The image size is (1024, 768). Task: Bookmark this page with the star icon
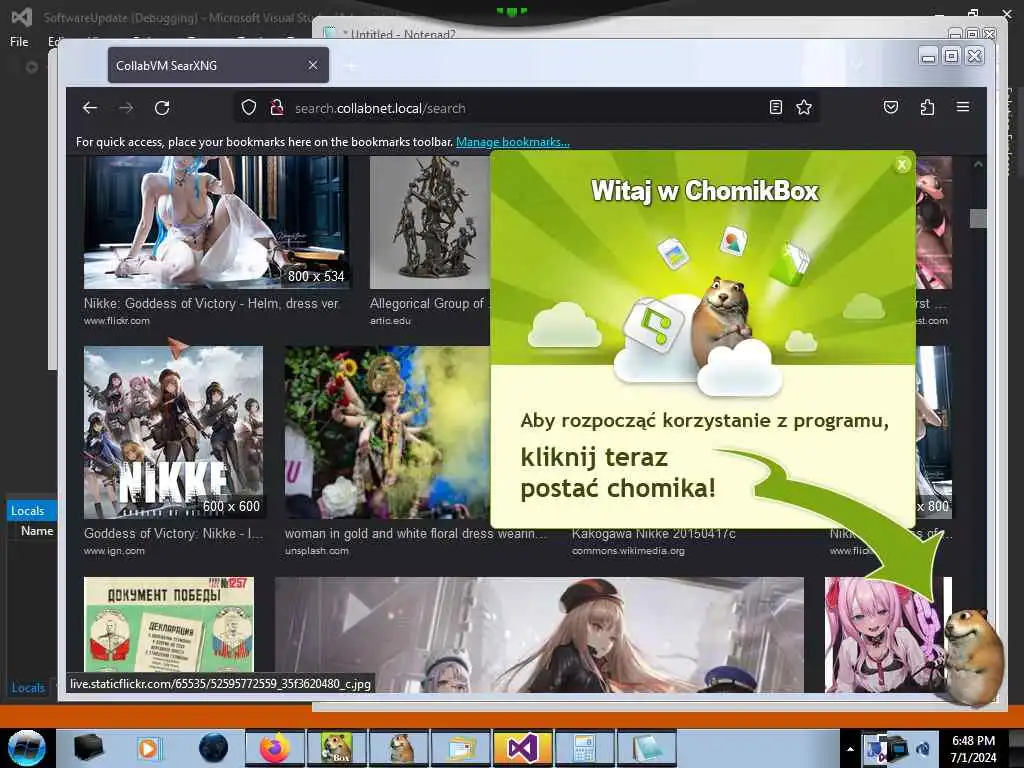tap(804, 107)
